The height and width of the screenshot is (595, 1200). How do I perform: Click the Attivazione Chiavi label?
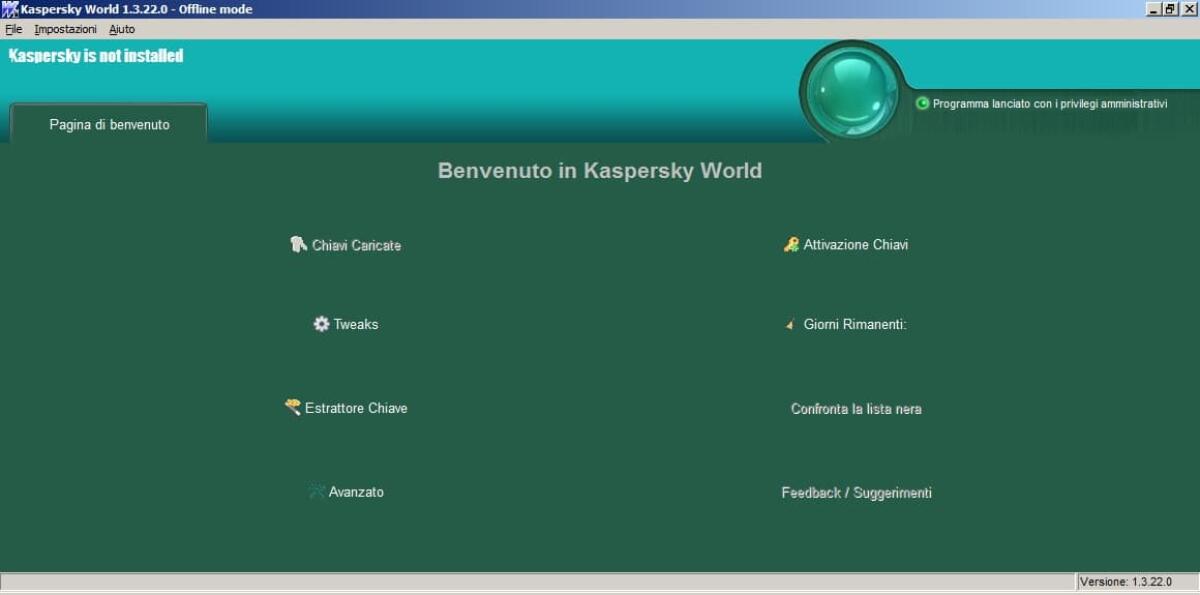click(x=856, y=244)
